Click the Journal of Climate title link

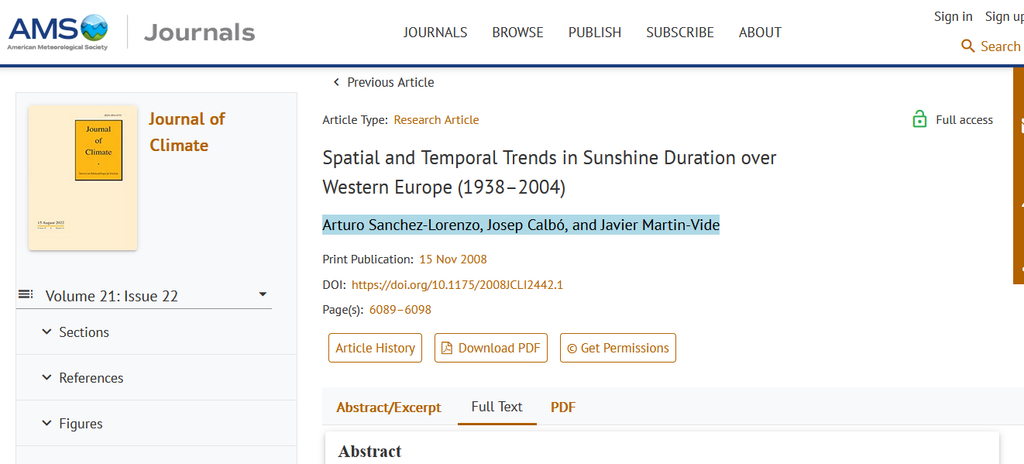[187, 132]
